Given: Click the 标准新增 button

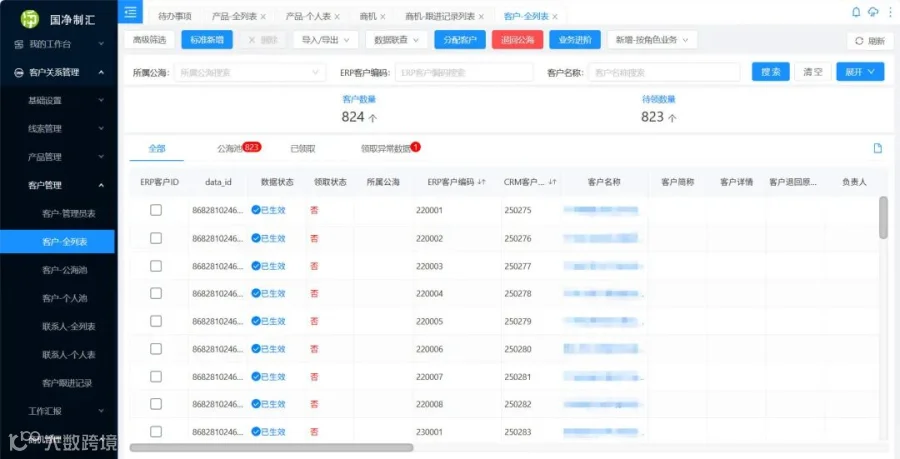Looking at the screenshot, I should pos(207,40).
